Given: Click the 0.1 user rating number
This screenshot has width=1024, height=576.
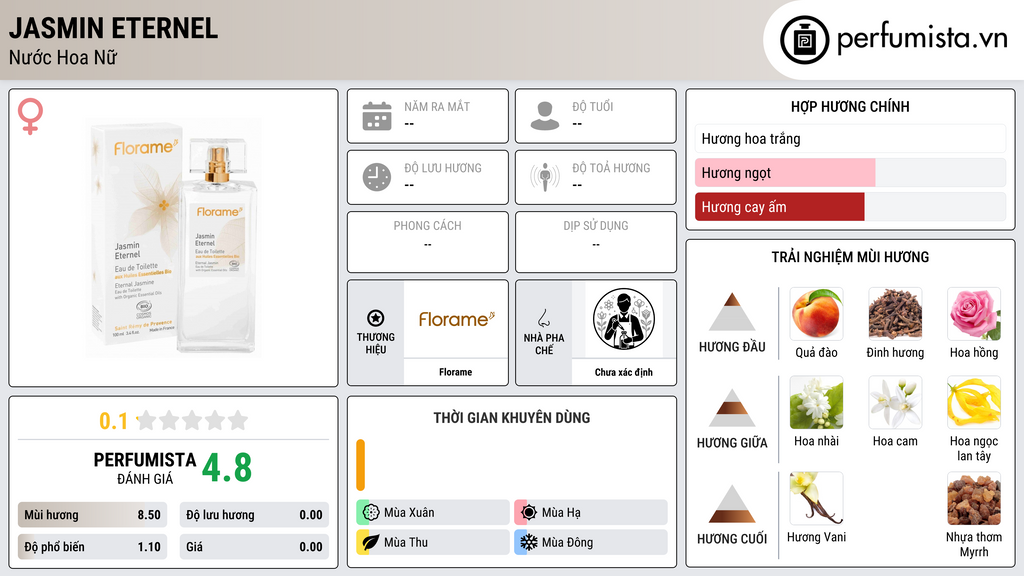Looking at the screenshot, I should pyautogui.click(x=113, y=421).
